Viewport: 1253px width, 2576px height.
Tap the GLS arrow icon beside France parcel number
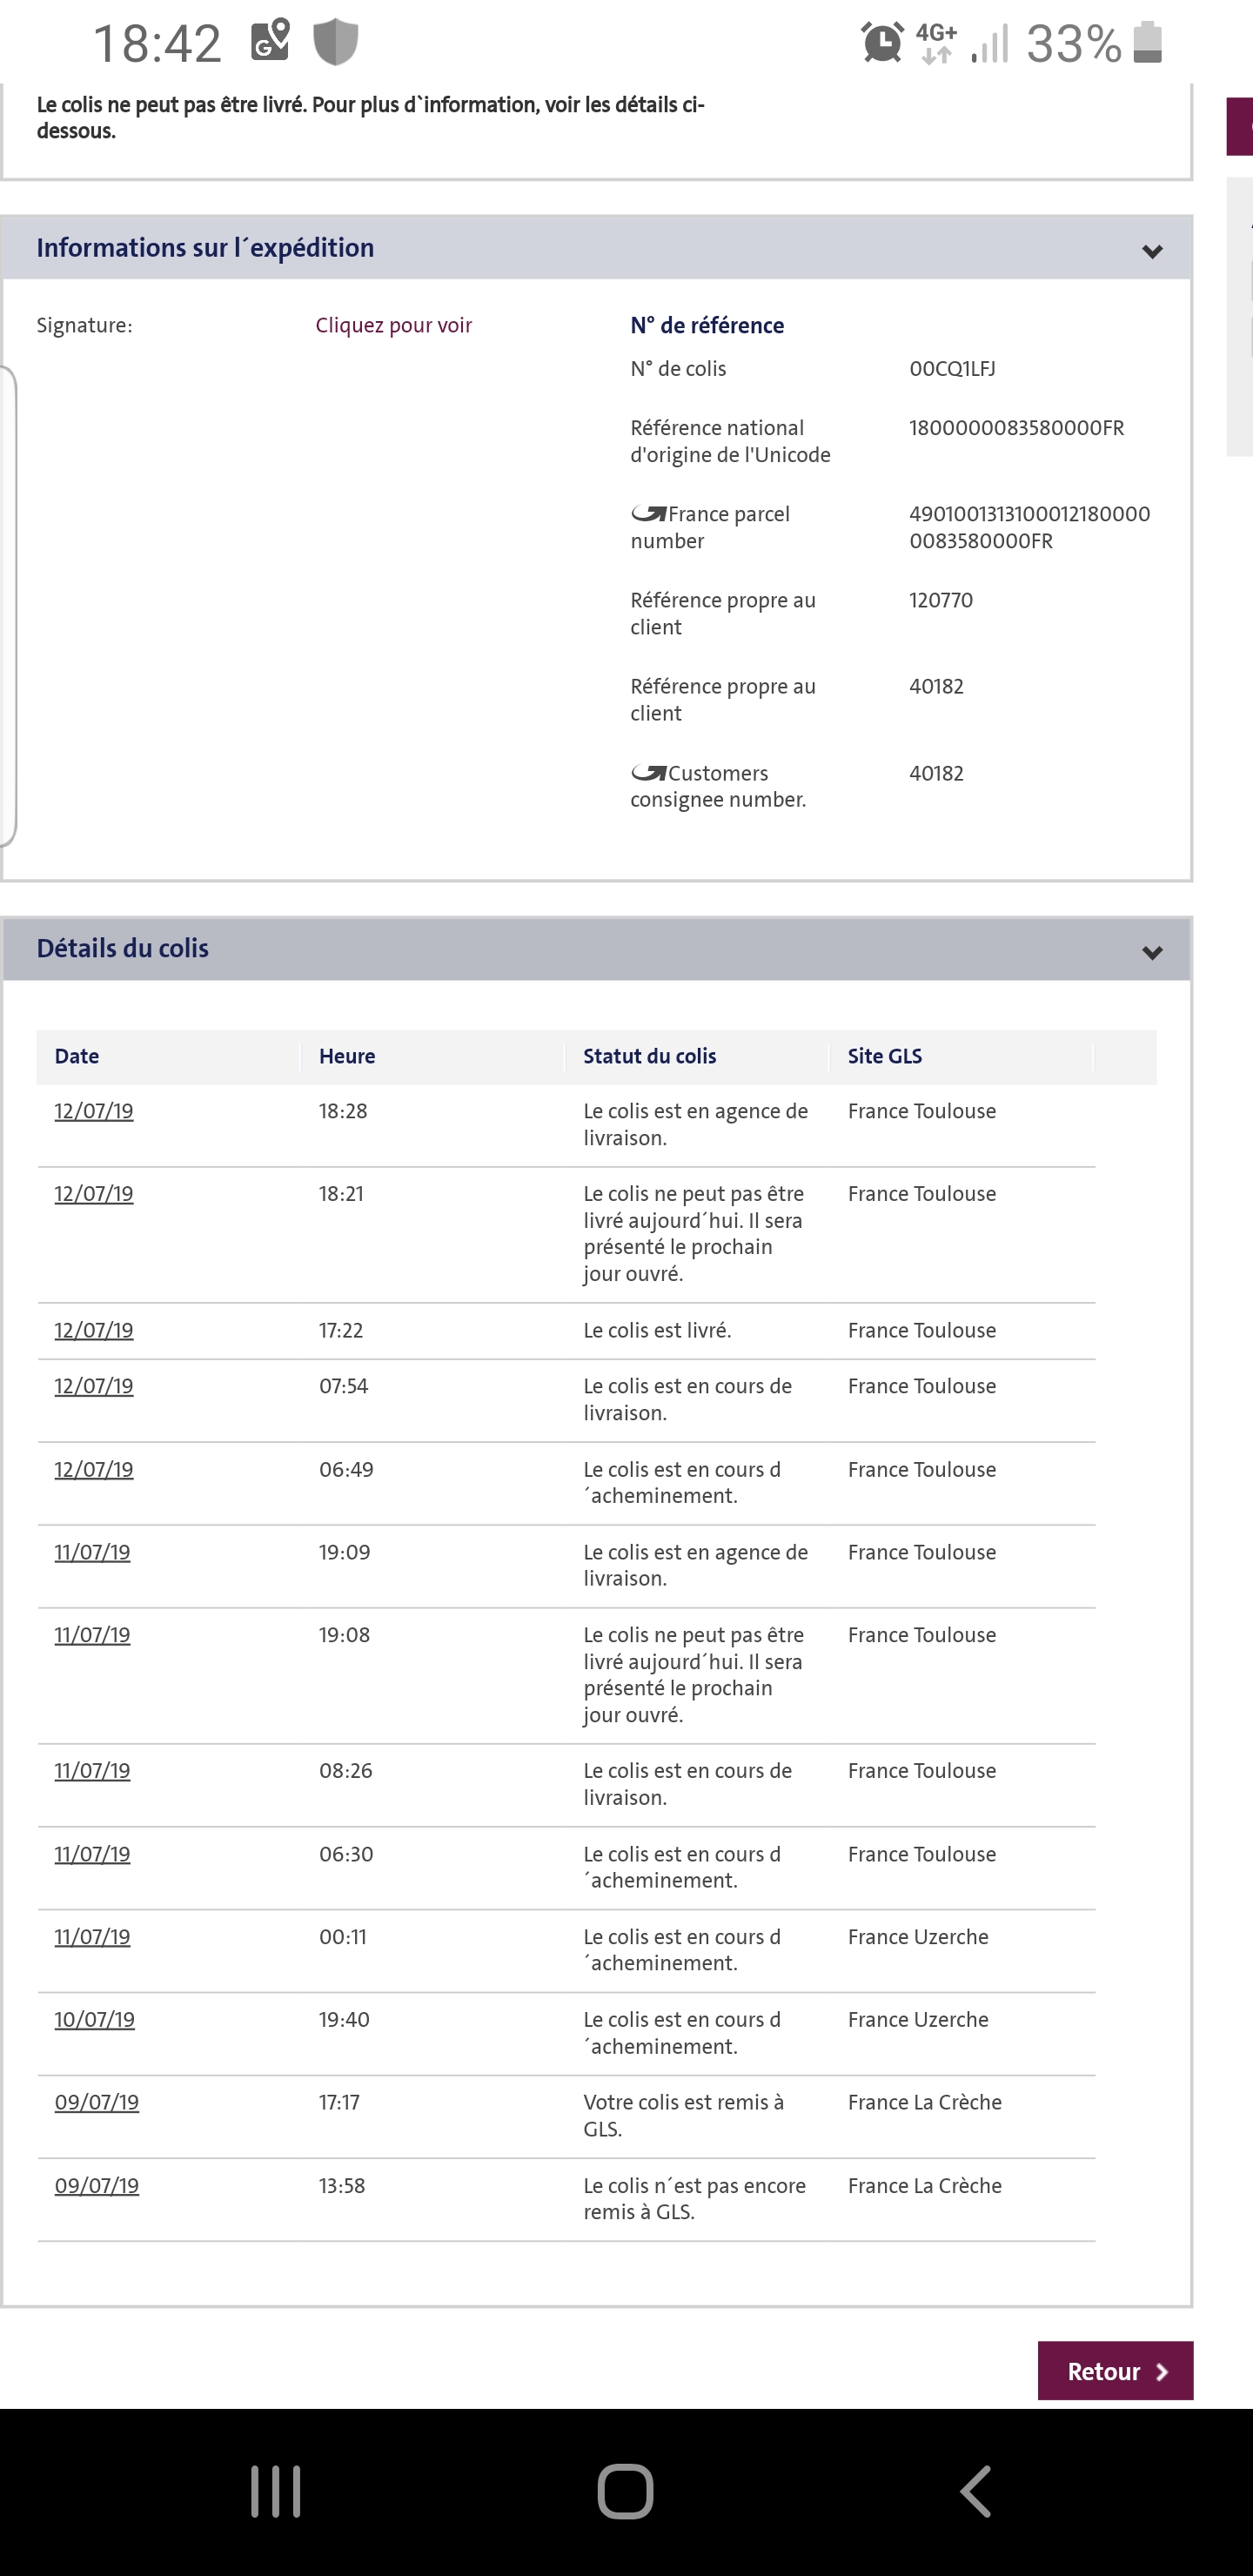[648, 514]
